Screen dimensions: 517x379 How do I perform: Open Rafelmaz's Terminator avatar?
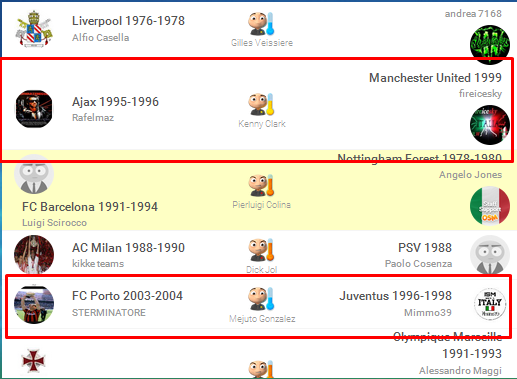click(x=34, y=109)
